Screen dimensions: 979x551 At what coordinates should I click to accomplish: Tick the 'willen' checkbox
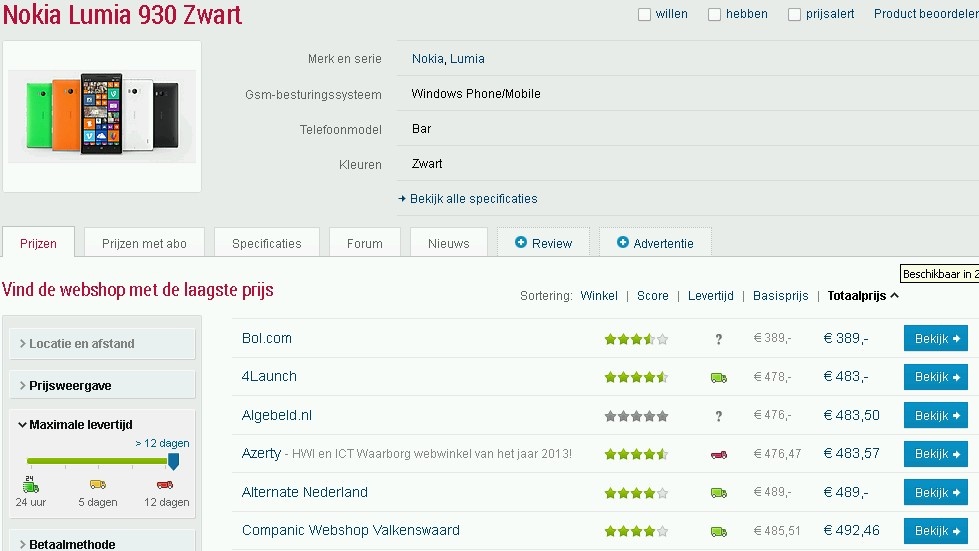point(645,15)
